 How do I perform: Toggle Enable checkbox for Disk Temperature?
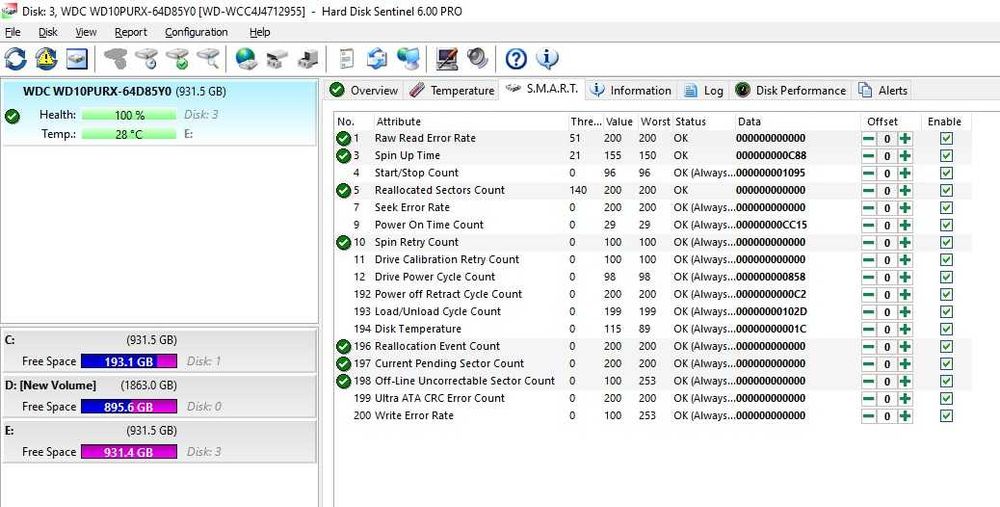click(946, 329)
